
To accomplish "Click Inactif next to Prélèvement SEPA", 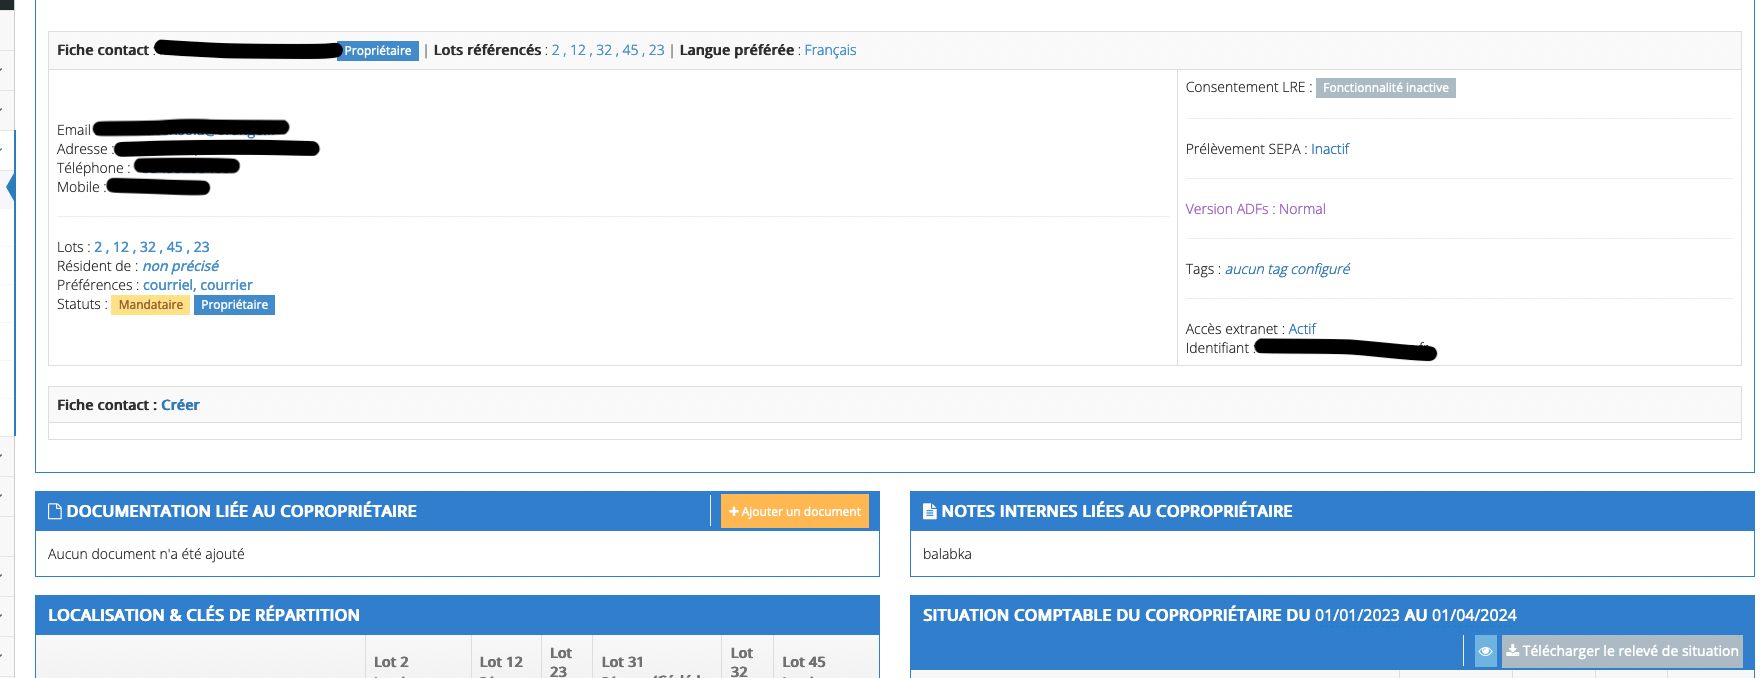I will (1330, 149).
